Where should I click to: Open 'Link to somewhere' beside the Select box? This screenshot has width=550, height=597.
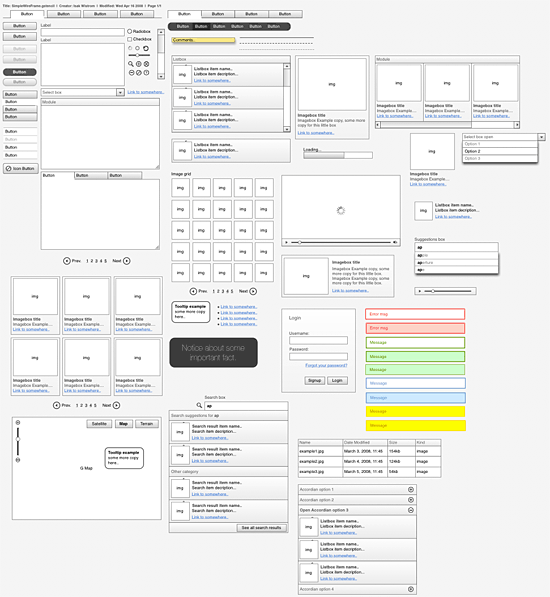[146, 92]
